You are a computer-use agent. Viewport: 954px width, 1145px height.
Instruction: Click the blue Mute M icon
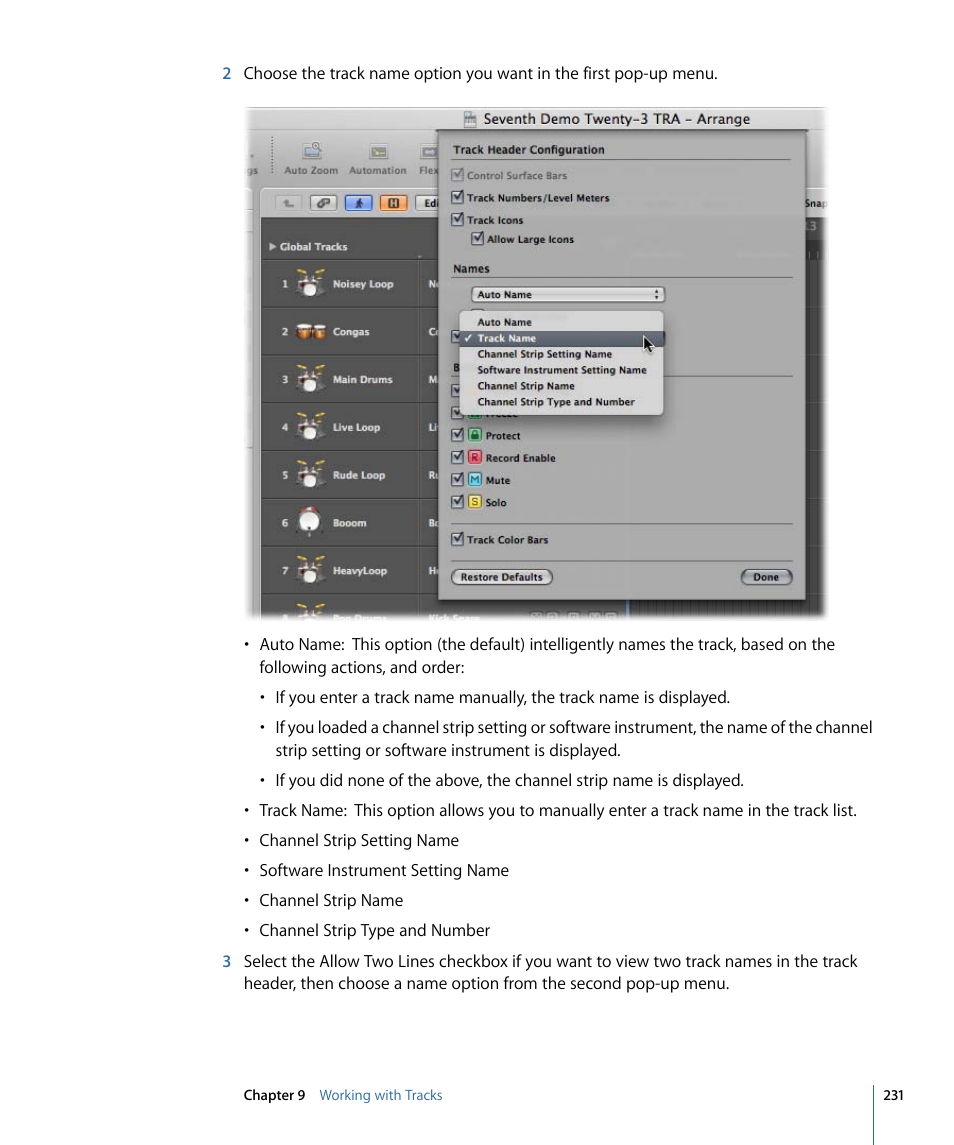[475, 480]
